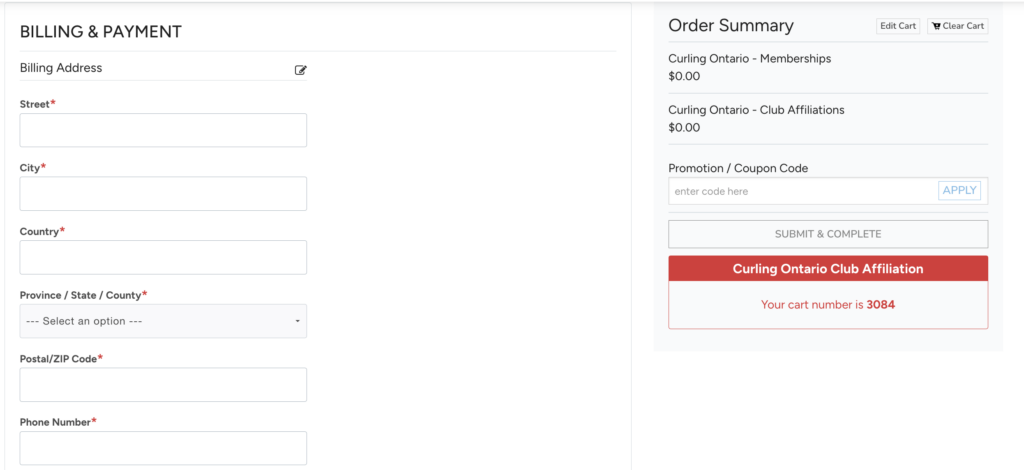Image resolution: width=1024 pixels, height=470 pixels.
Task: Click the Street field label
Action: point(35,104)
